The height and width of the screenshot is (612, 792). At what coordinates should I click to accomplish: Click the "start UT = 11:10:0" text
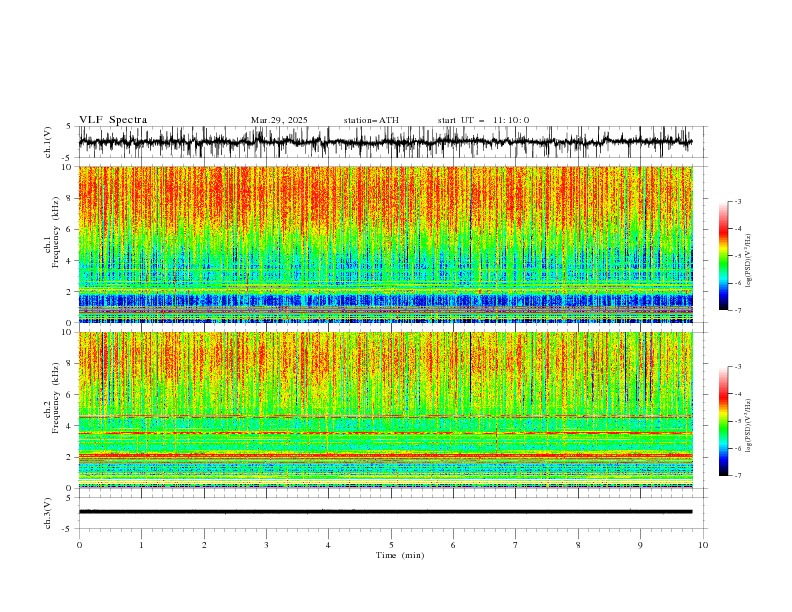pyautogui.click(x=483, y=120)
